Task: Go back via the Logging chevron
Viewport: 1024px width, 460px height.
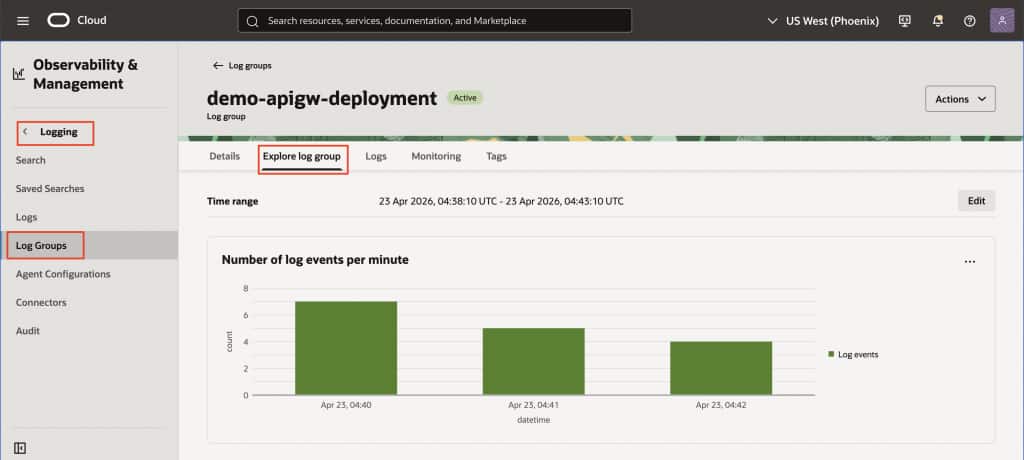Action: [x=26, y=132]
